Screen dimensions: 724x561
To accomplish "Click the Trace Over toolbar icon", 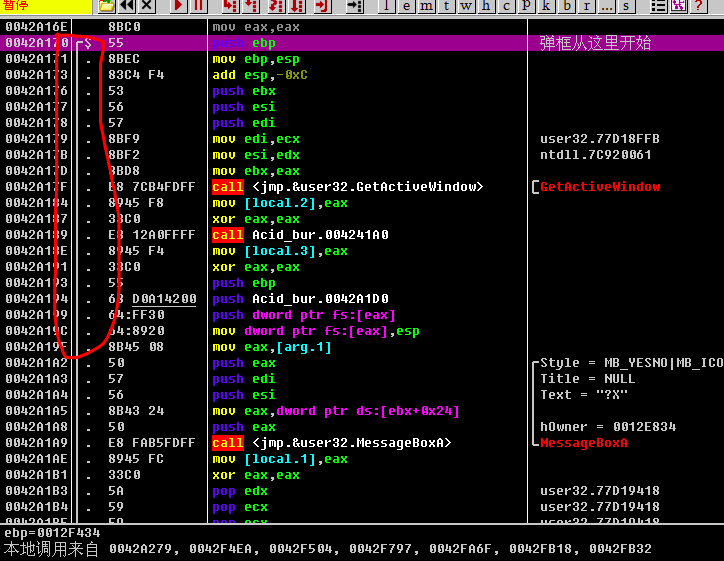I will pos(298,6).
